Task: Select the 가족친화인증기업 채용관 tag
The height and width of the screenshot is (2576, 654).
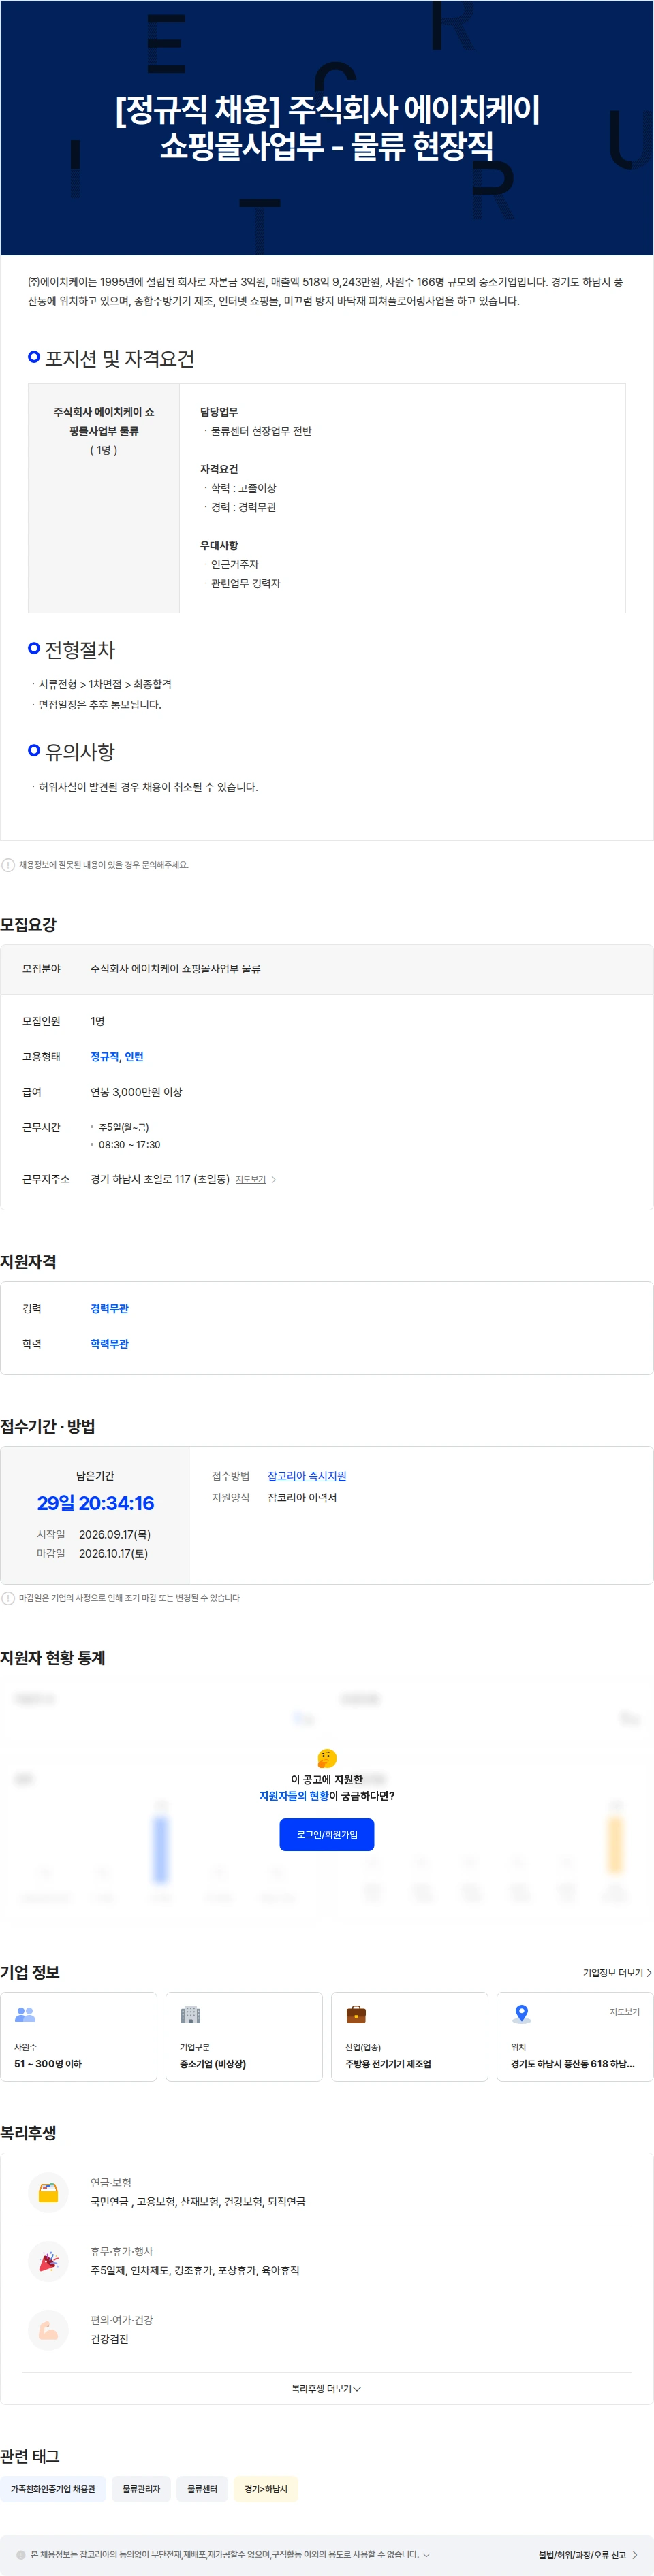Action: pos(53,2489)
